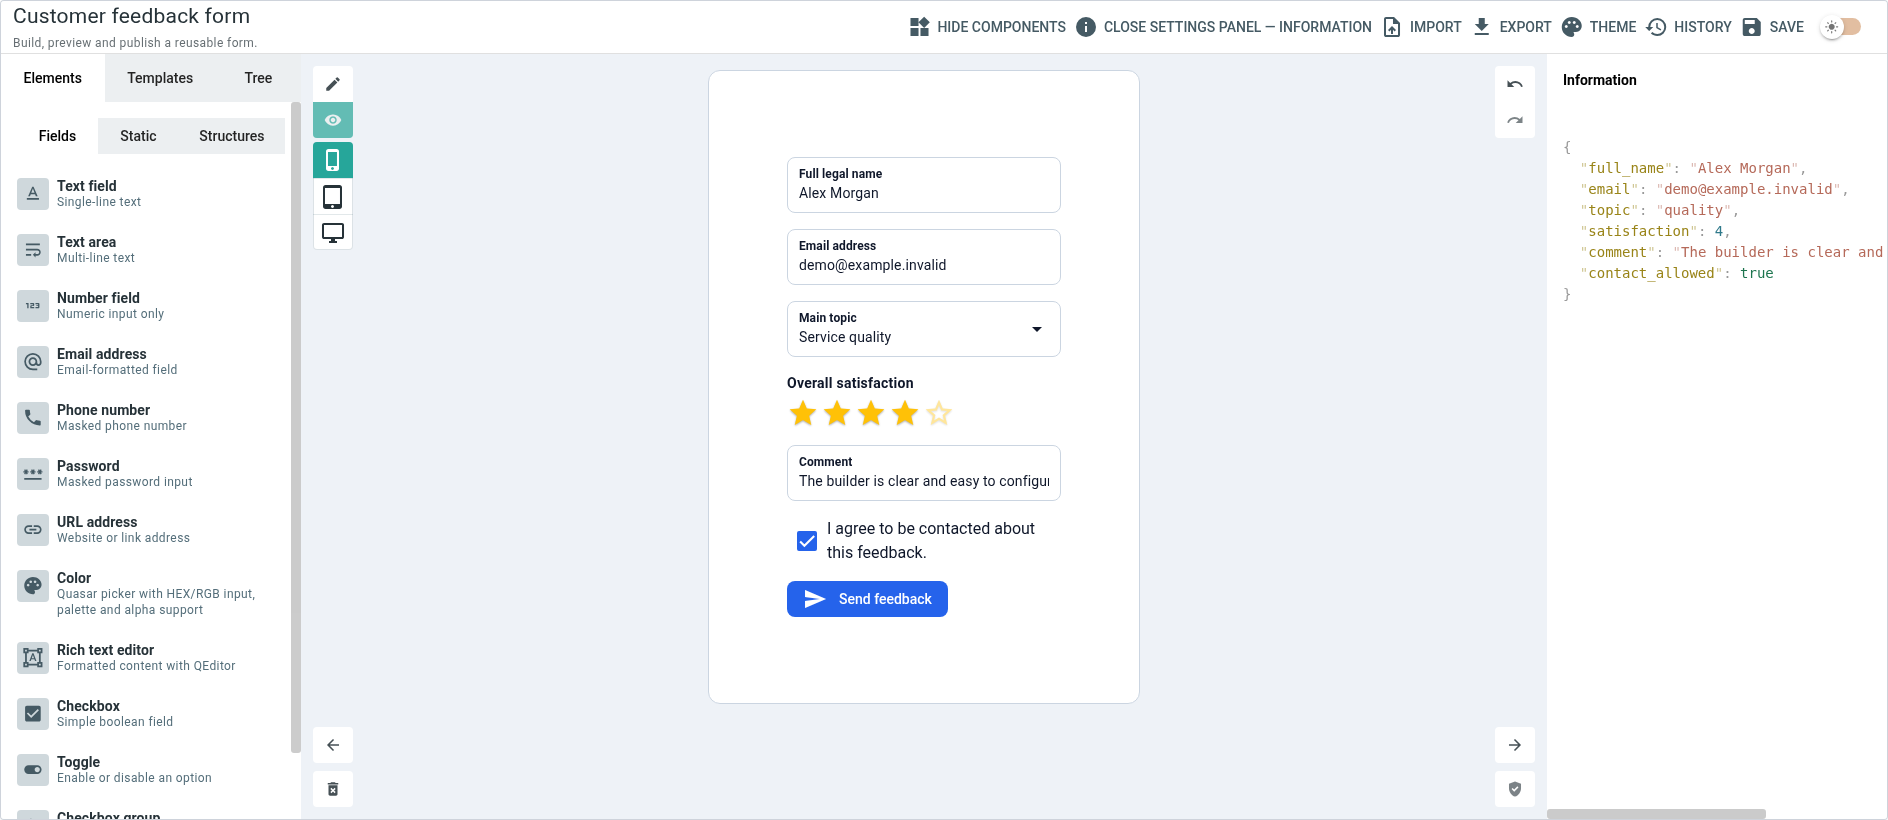The image size is (1888, 820).
Task: Click the URL address link icon
Action: point(33,530)
